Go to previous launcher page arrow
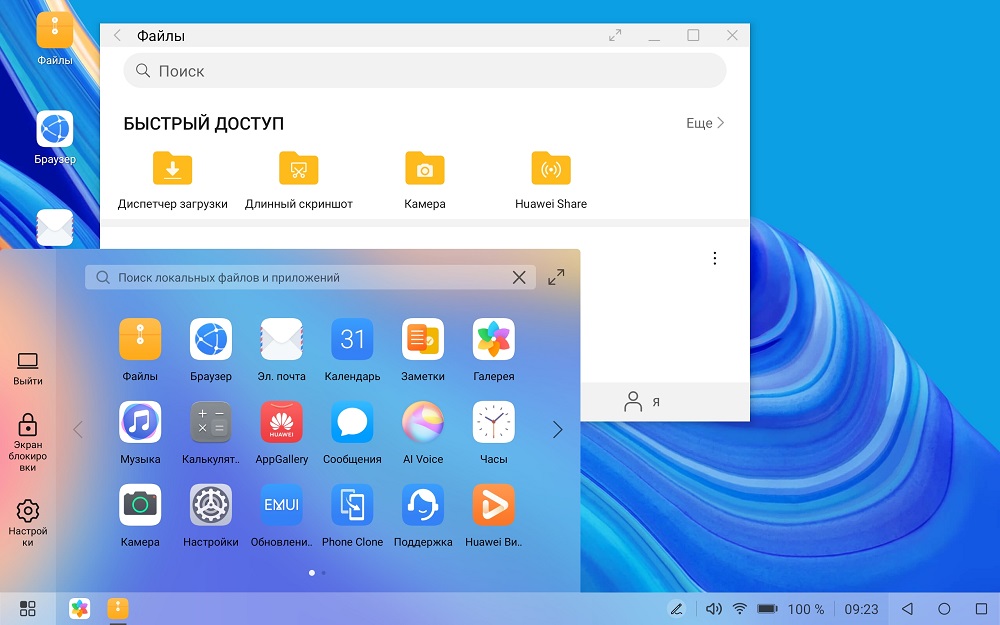The image size is (1000, 625). point(78,429)
